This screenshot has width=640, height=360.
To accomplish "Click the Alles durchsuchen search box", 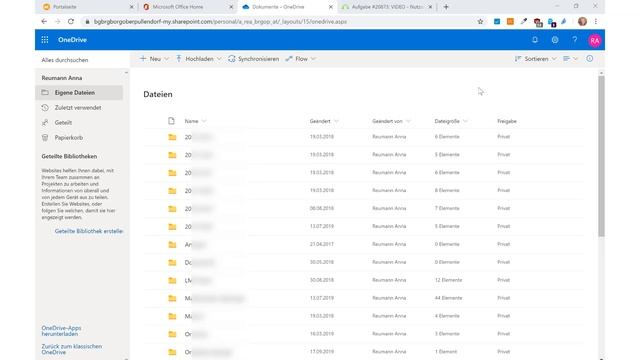I will [82, 60].
